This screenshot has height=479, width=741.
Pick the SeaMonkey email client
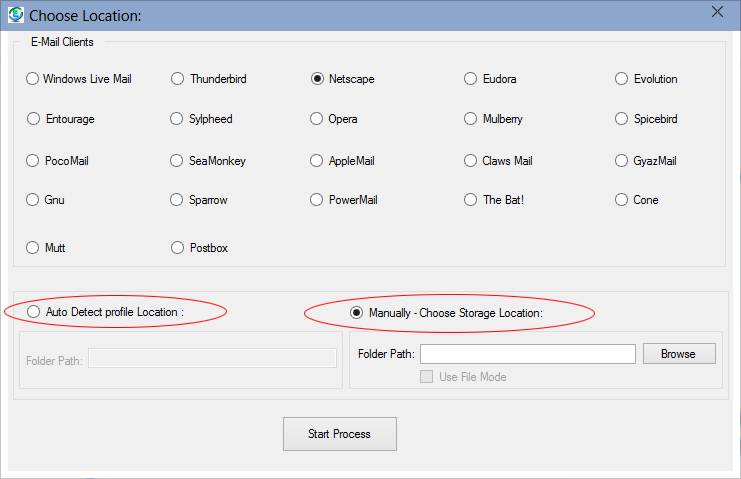pos(178,160)
